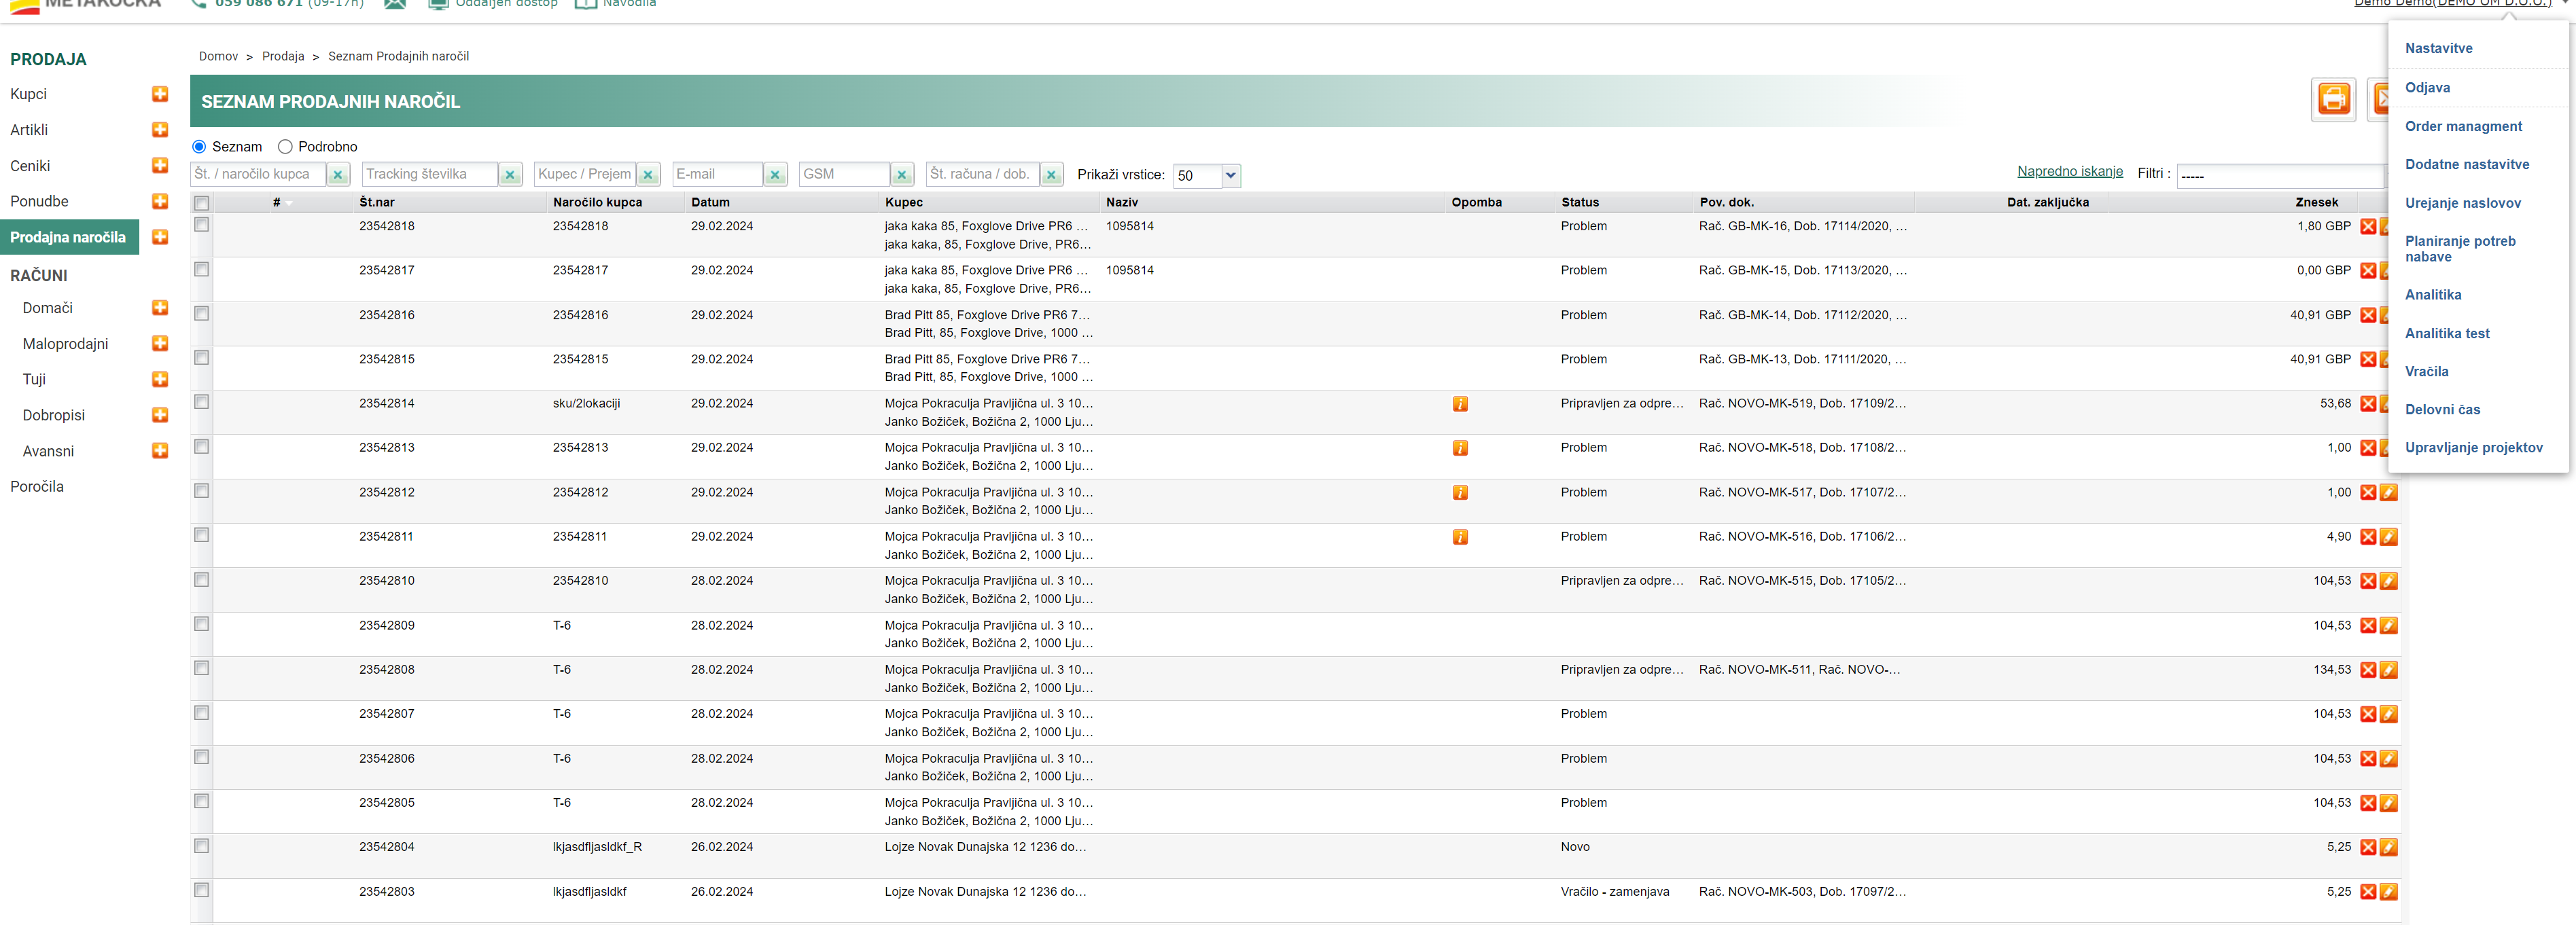The image size is (2576, 925).
Task: Click the print icon button
Action: (2333, 99)
